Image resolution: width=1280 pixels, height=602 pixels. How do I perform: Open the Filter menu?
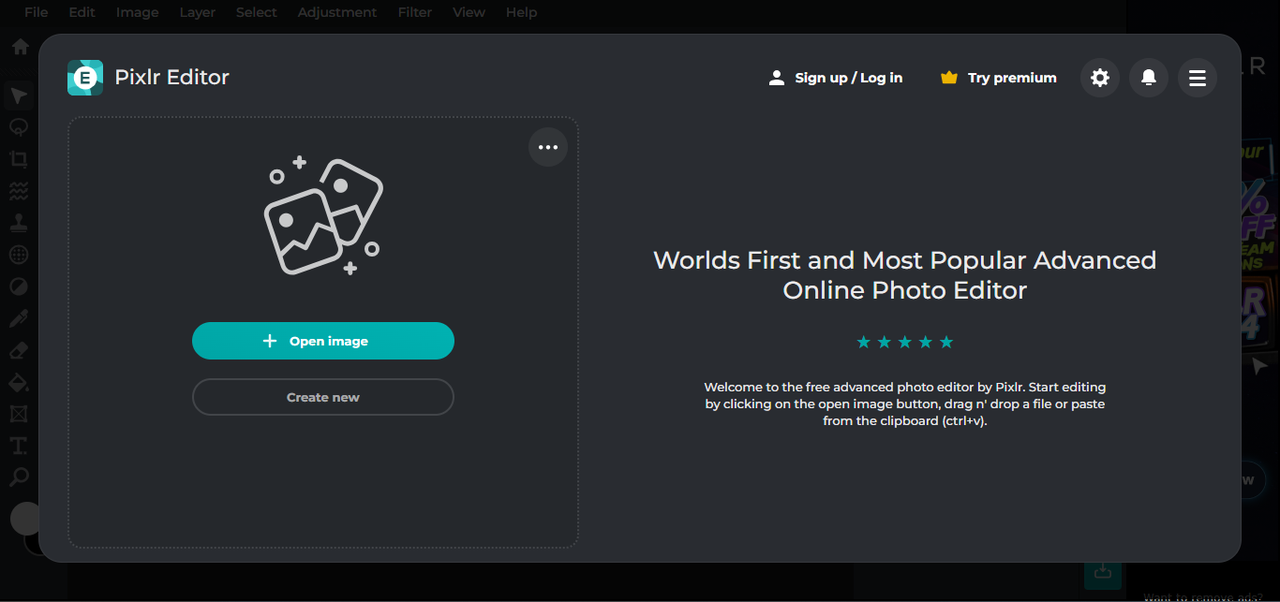415,12
